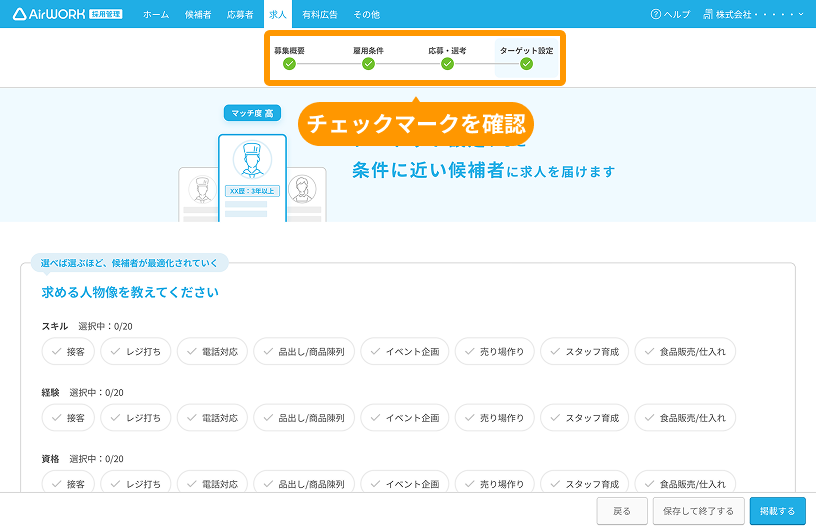Viewport: 816px width, 531px height.
Task: Toggle 接客 under スキル
Action: pos(68,351)
